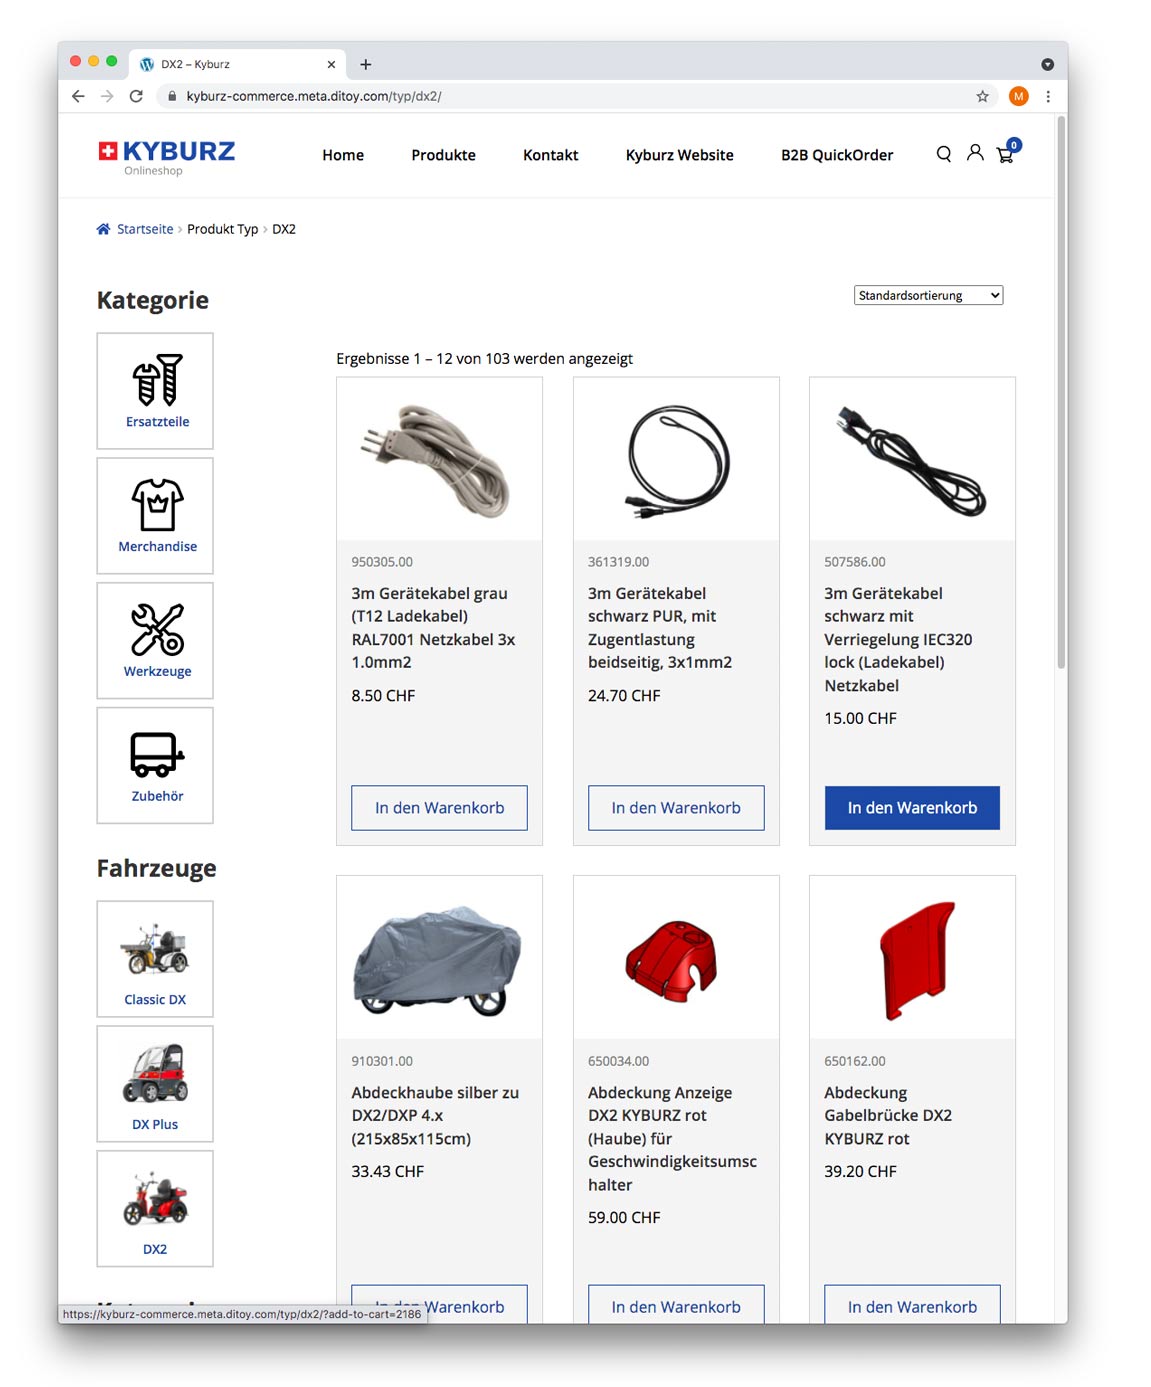The image size is (1151, 1387).
Task: Click the home icon in breadcrumb
Action: [x=103, y=229]
